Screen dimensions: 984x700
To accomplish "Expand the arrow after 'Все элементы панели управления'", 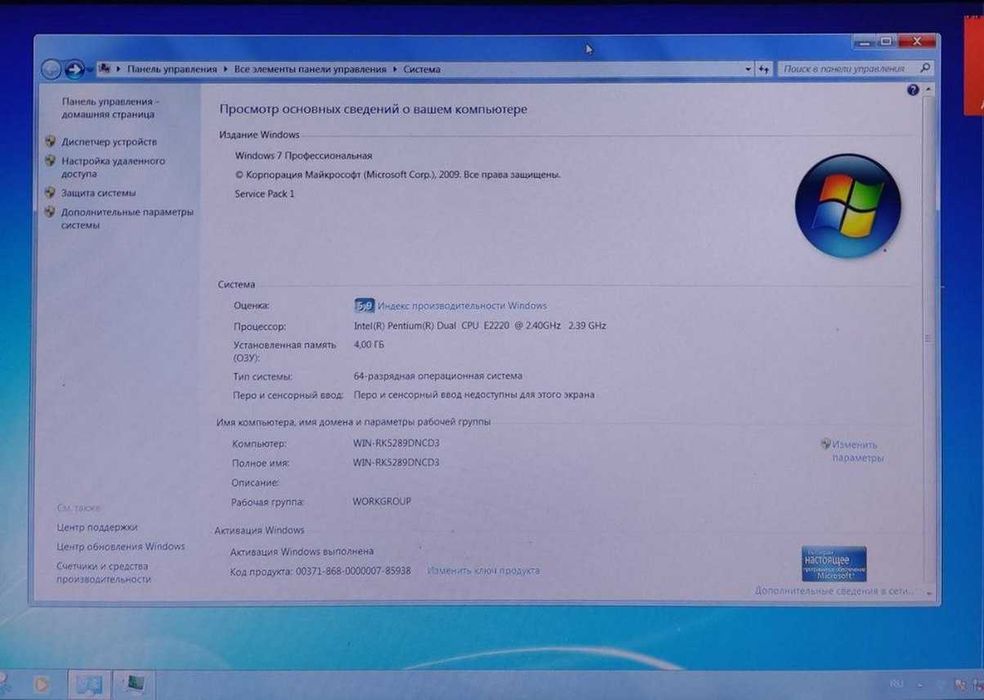I will 395,69.
